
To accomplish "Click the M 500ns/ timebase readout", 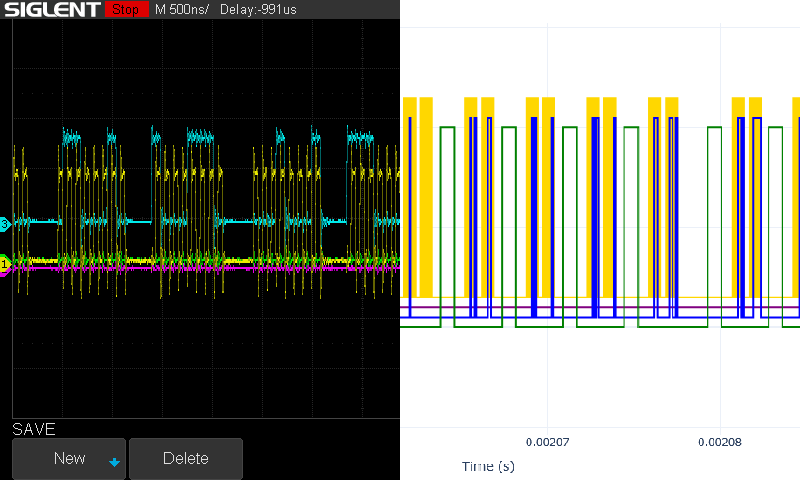I will [x=182, y=9].
